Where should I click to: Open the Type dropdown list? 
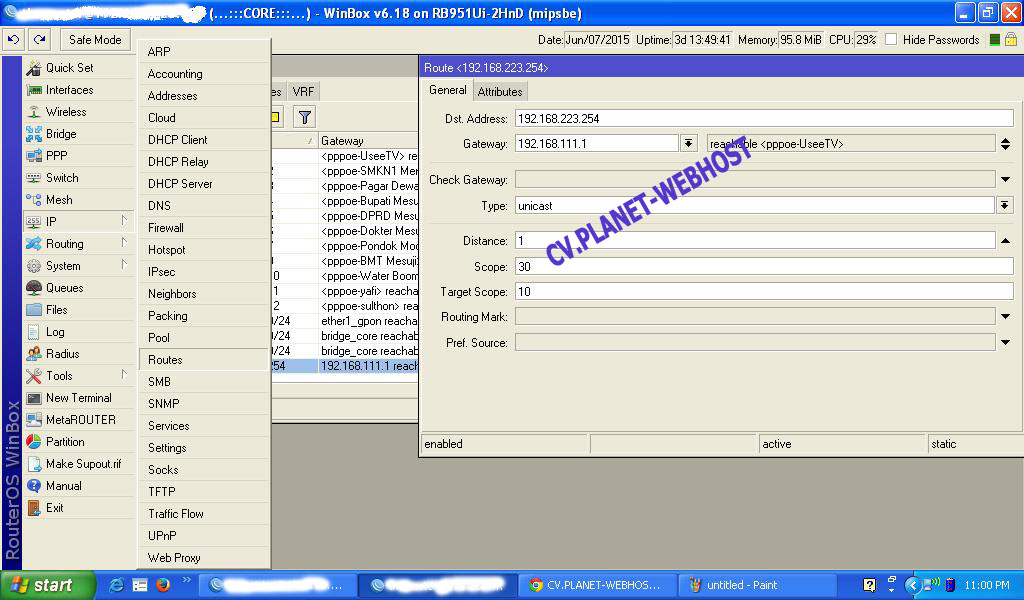[x=1004, y=206]
